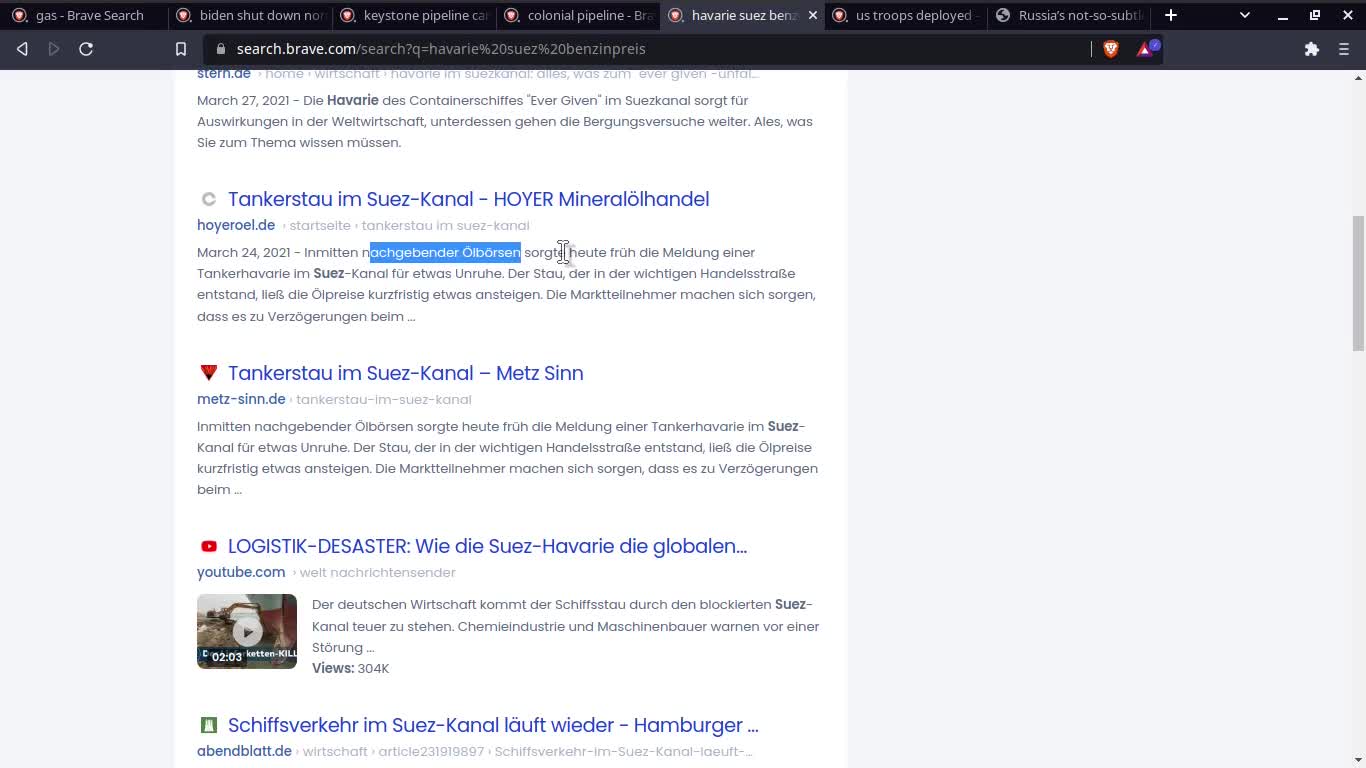1366x768 pixels.
Task: Open abendblatt.de domain link
Action: [x=244, y=751]
